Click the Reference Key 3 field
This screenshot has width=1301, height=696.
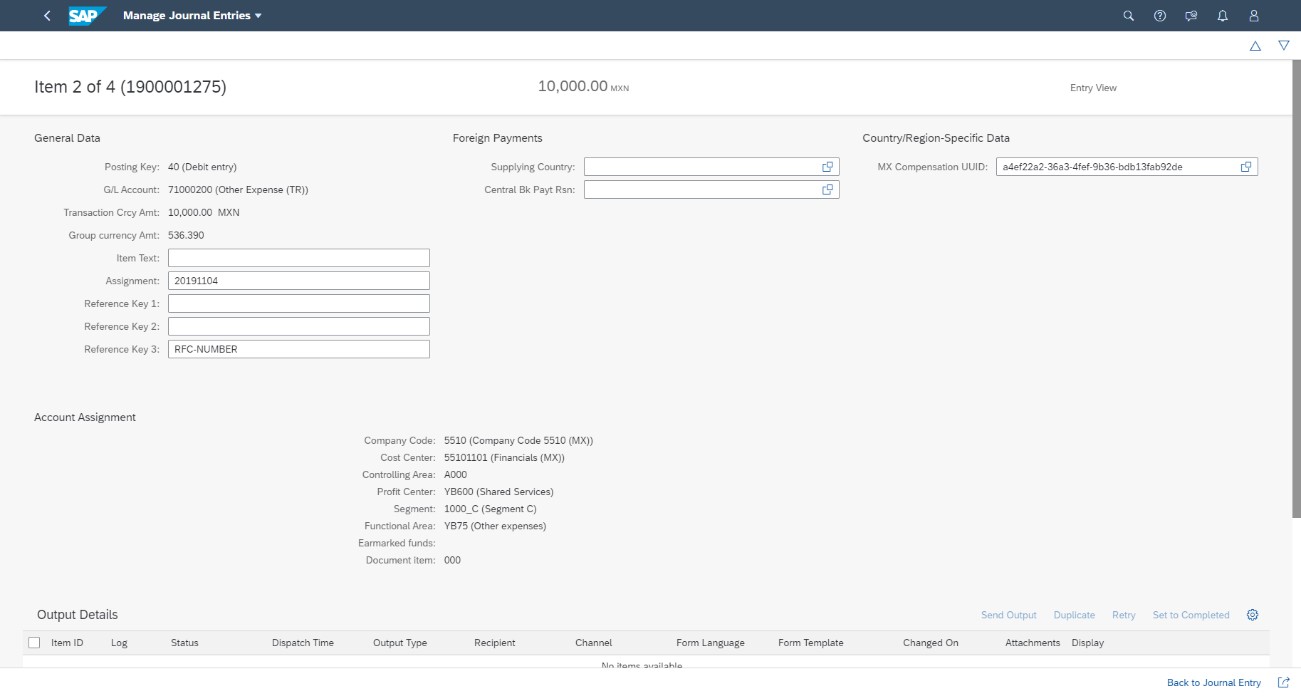[298, 349]
